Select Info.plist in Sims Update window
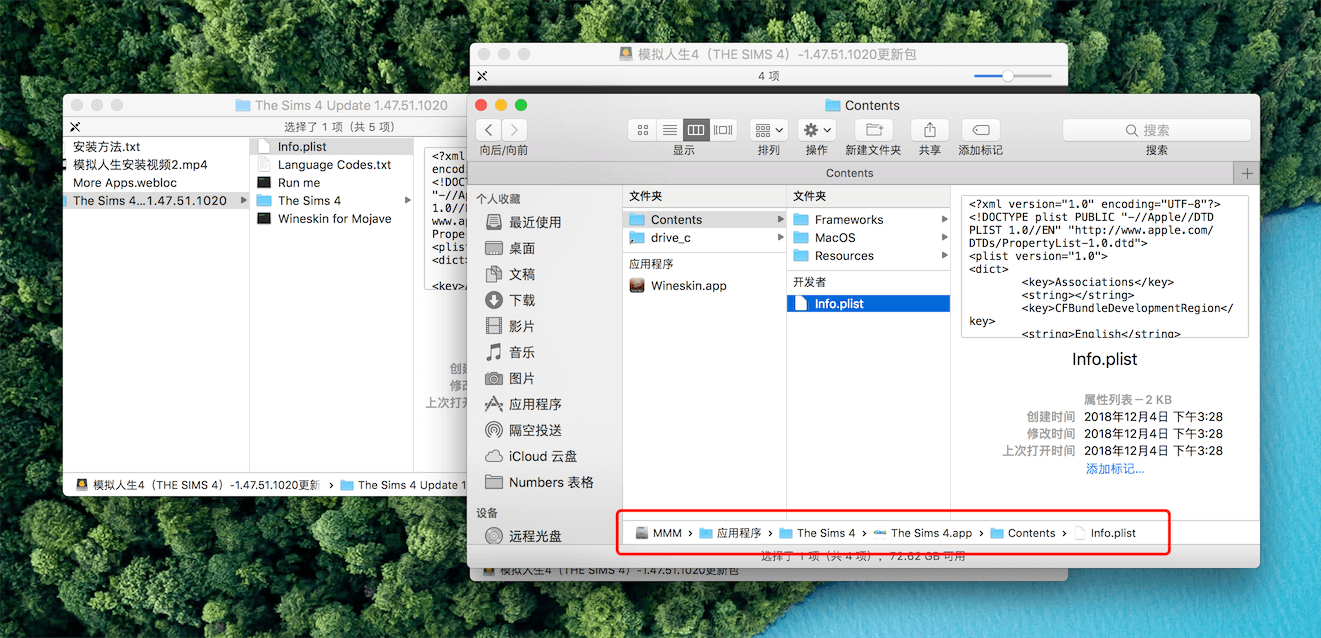Image resolution: width=1321 pixels, height=638 pixels. pyautogui.click(x=331, y=147)
